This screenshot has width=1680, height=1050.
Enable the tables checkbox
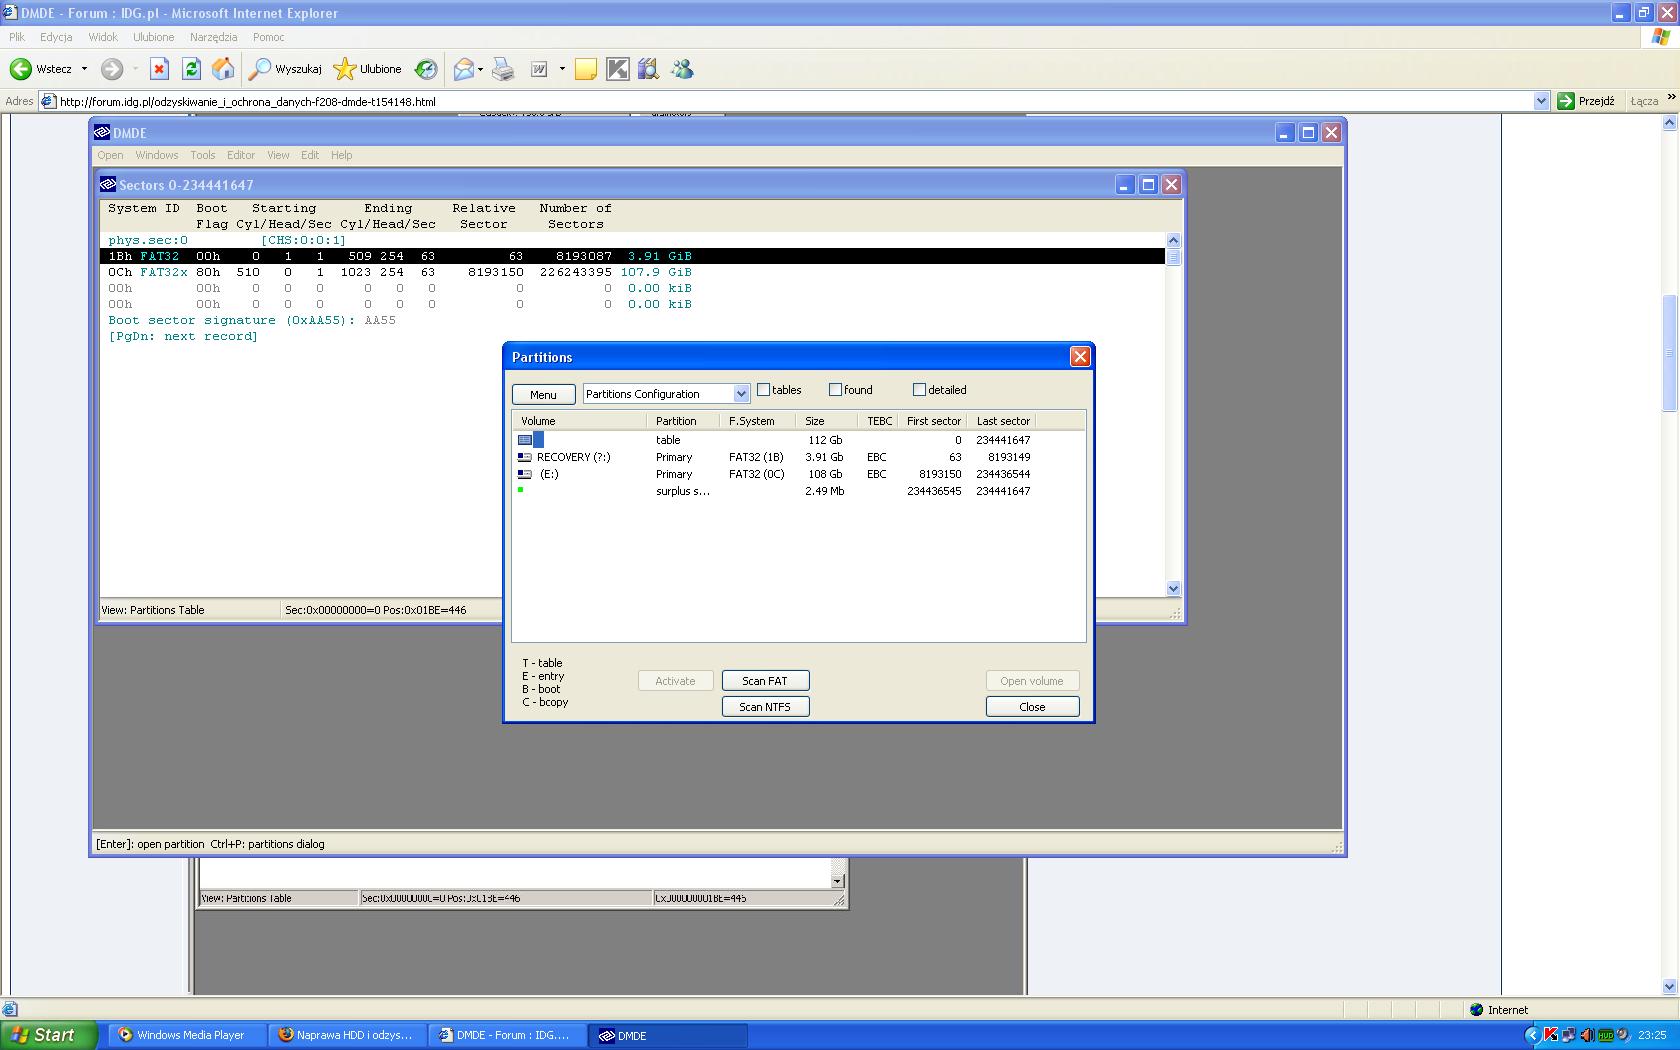(764, 390)
